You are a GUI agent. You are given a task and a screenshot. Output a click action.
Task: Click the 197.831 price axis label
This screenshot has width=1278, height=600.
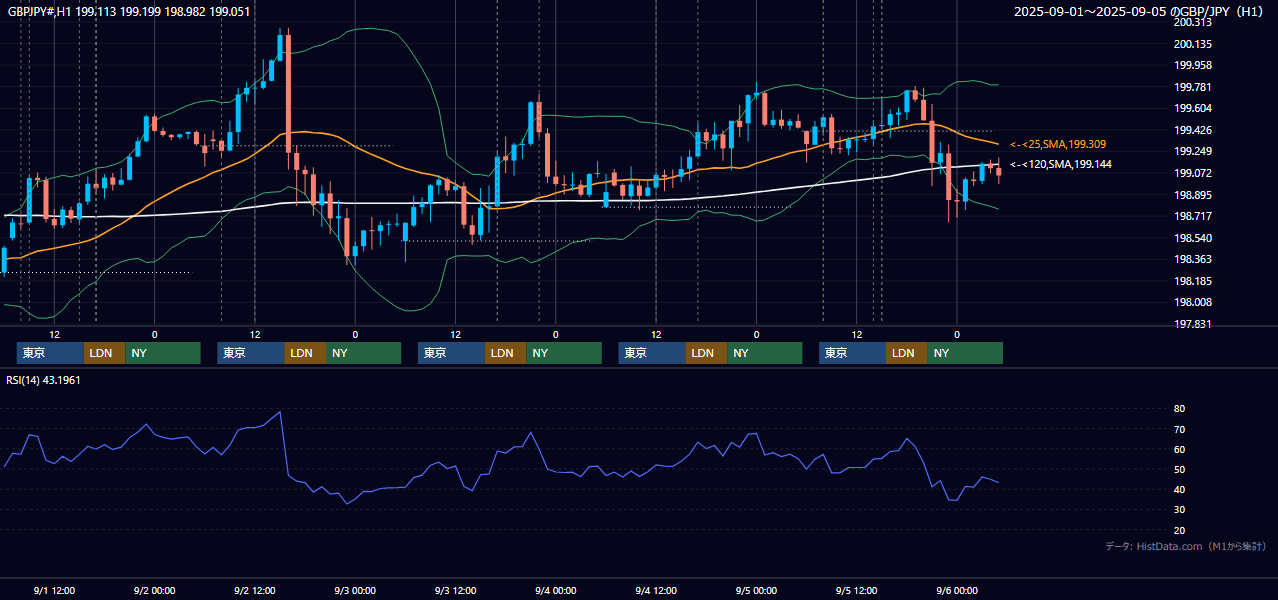coord(1193,324)
